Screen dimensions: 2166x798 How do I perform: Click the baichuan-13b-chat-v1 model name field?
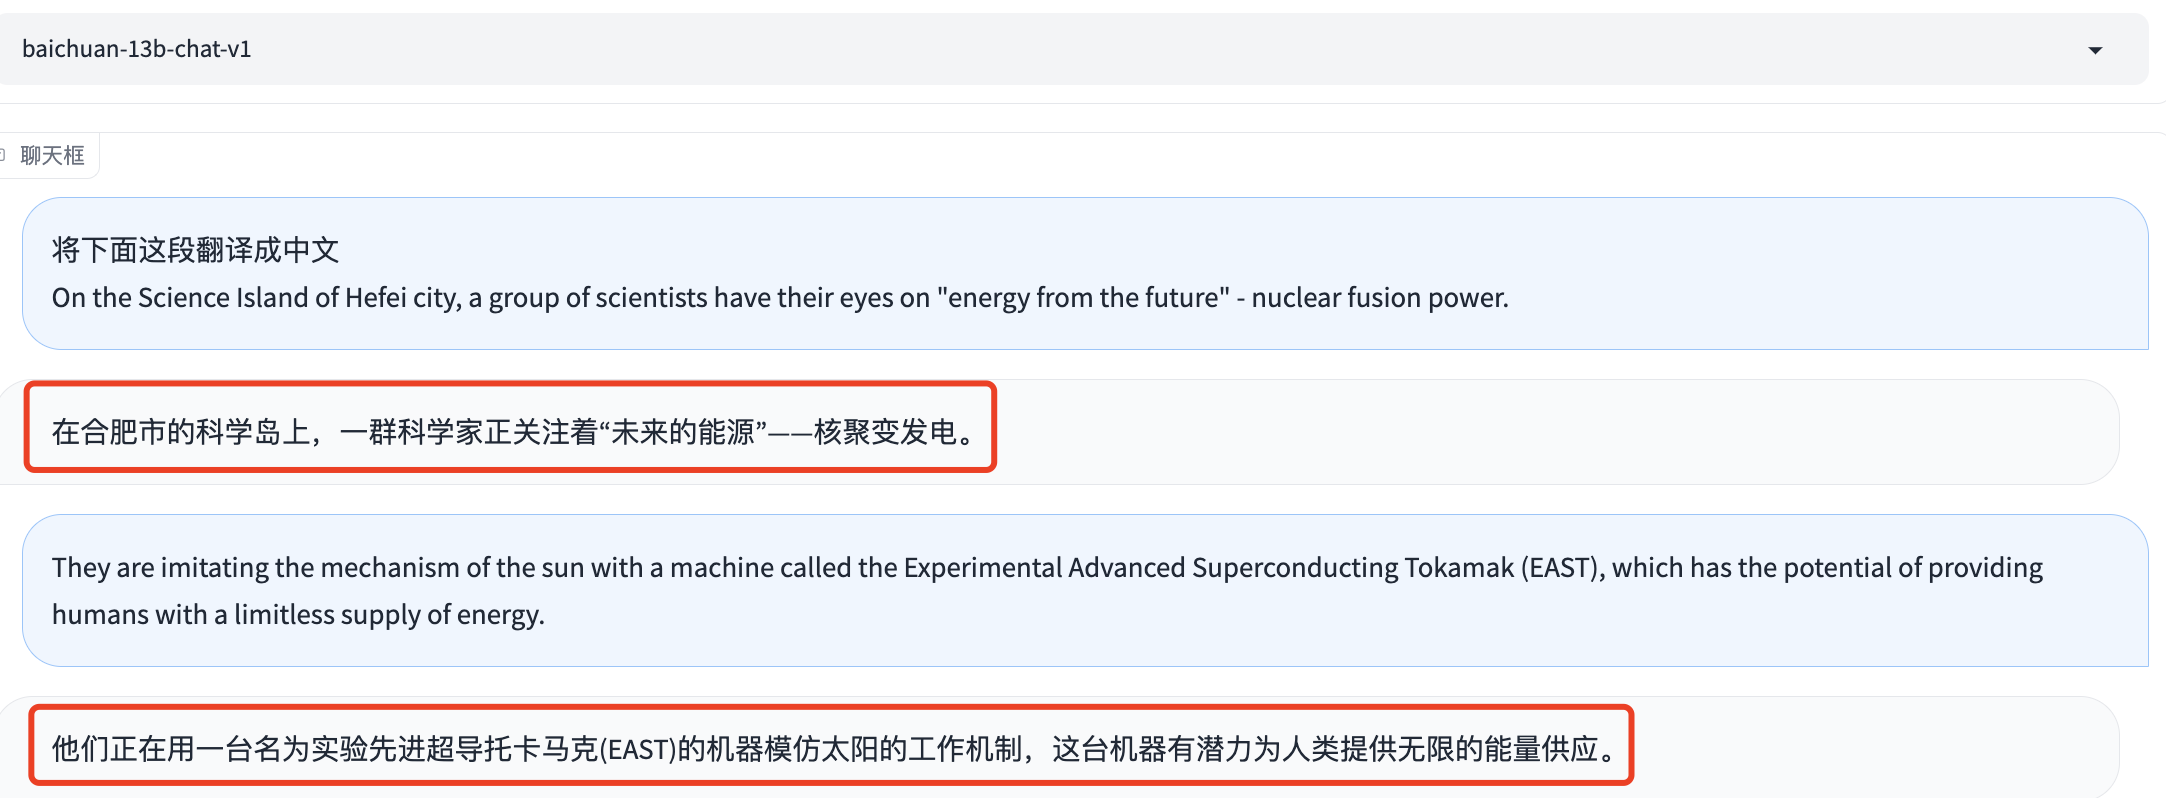tap(1072, 49)
